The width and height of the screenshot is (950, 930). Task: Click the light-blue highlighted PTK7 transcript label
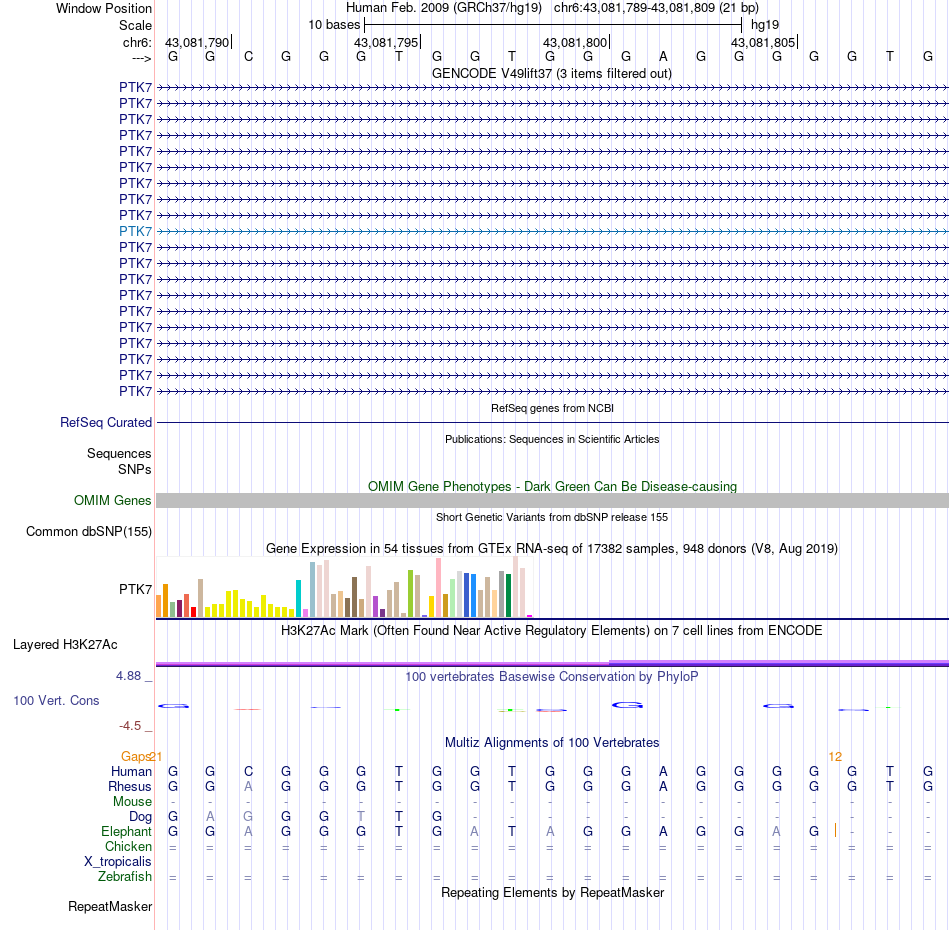[x=135, y=231]
